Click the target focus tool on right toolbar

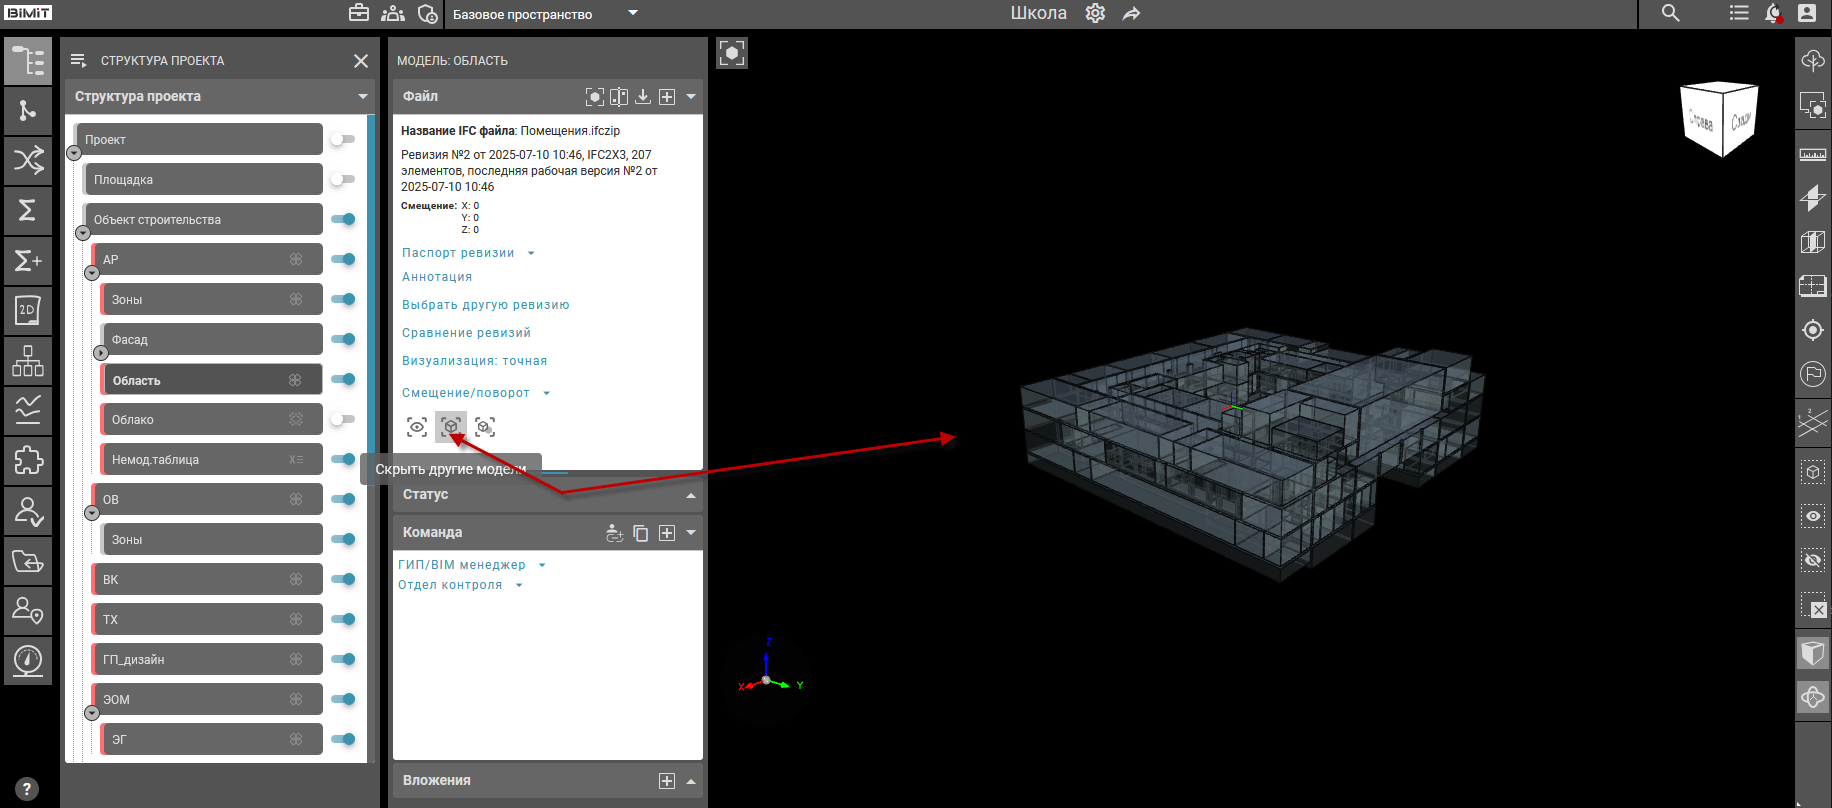pos(1813,330)
